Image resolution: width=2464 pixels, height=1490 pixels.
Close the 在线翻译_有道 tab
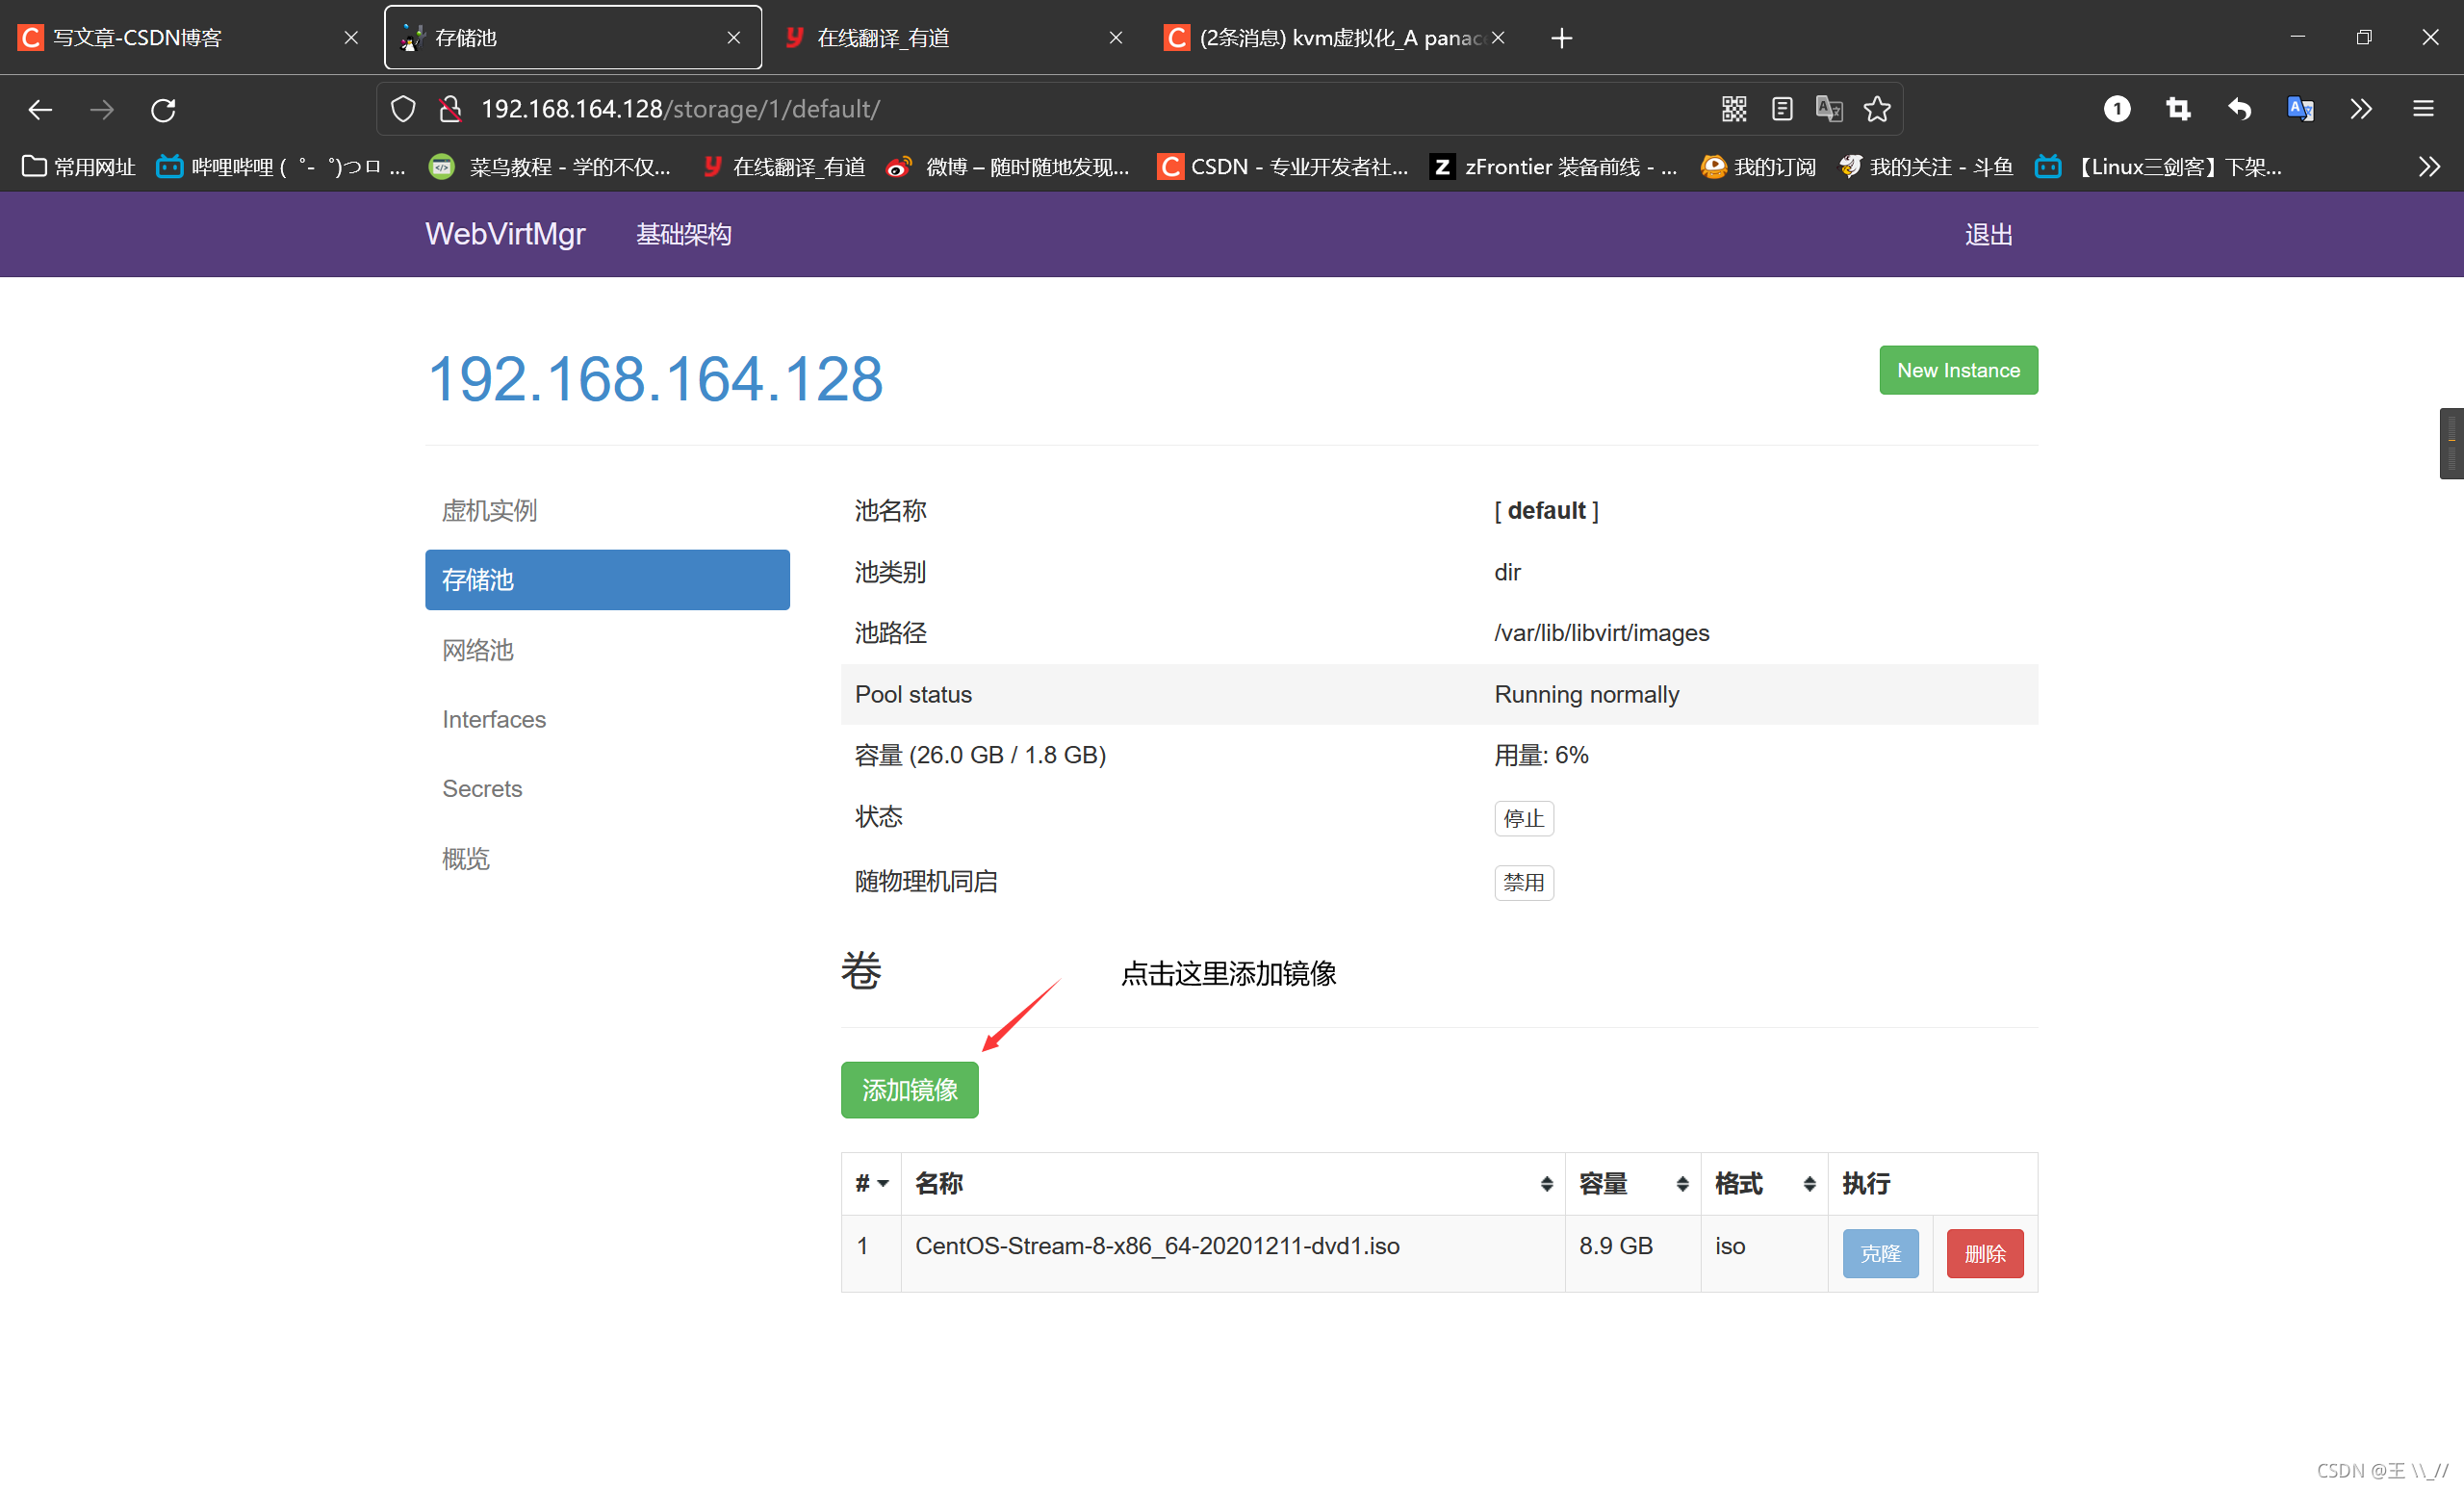[1116, 38]
